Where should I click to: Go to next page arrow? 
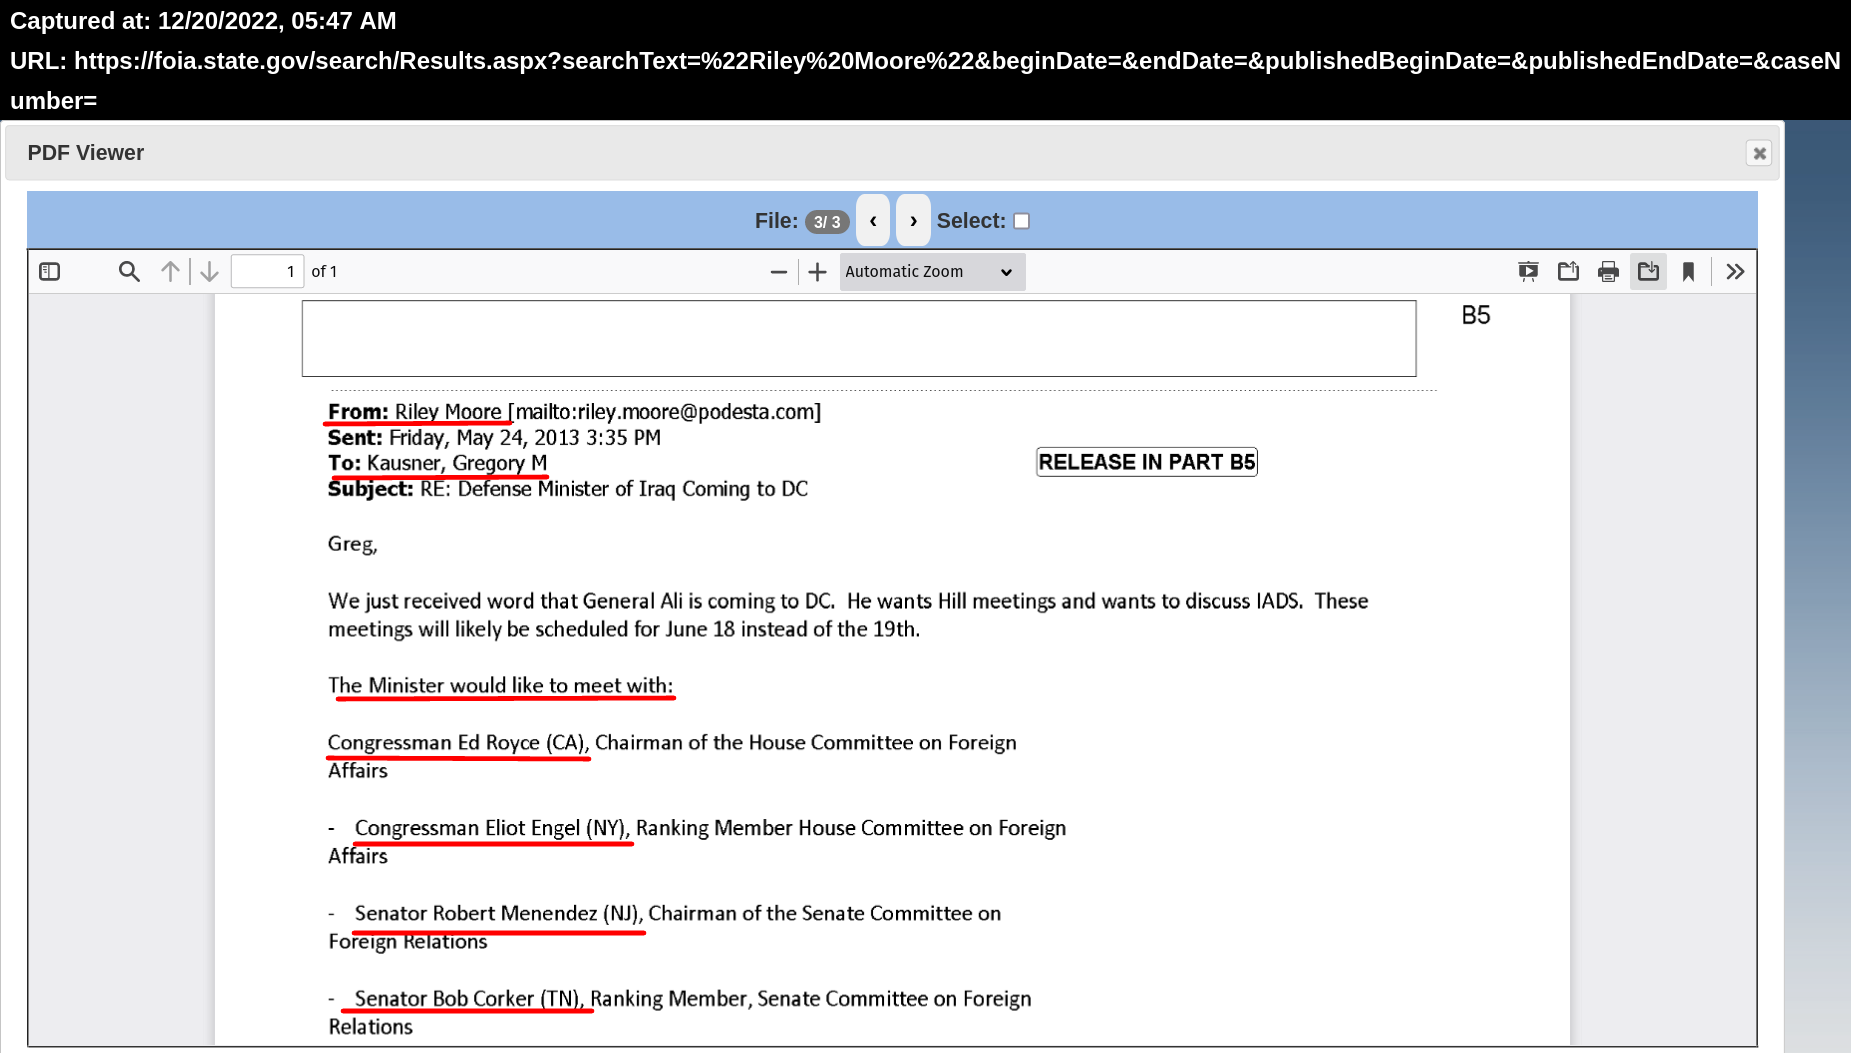click(x=209, y=271)
